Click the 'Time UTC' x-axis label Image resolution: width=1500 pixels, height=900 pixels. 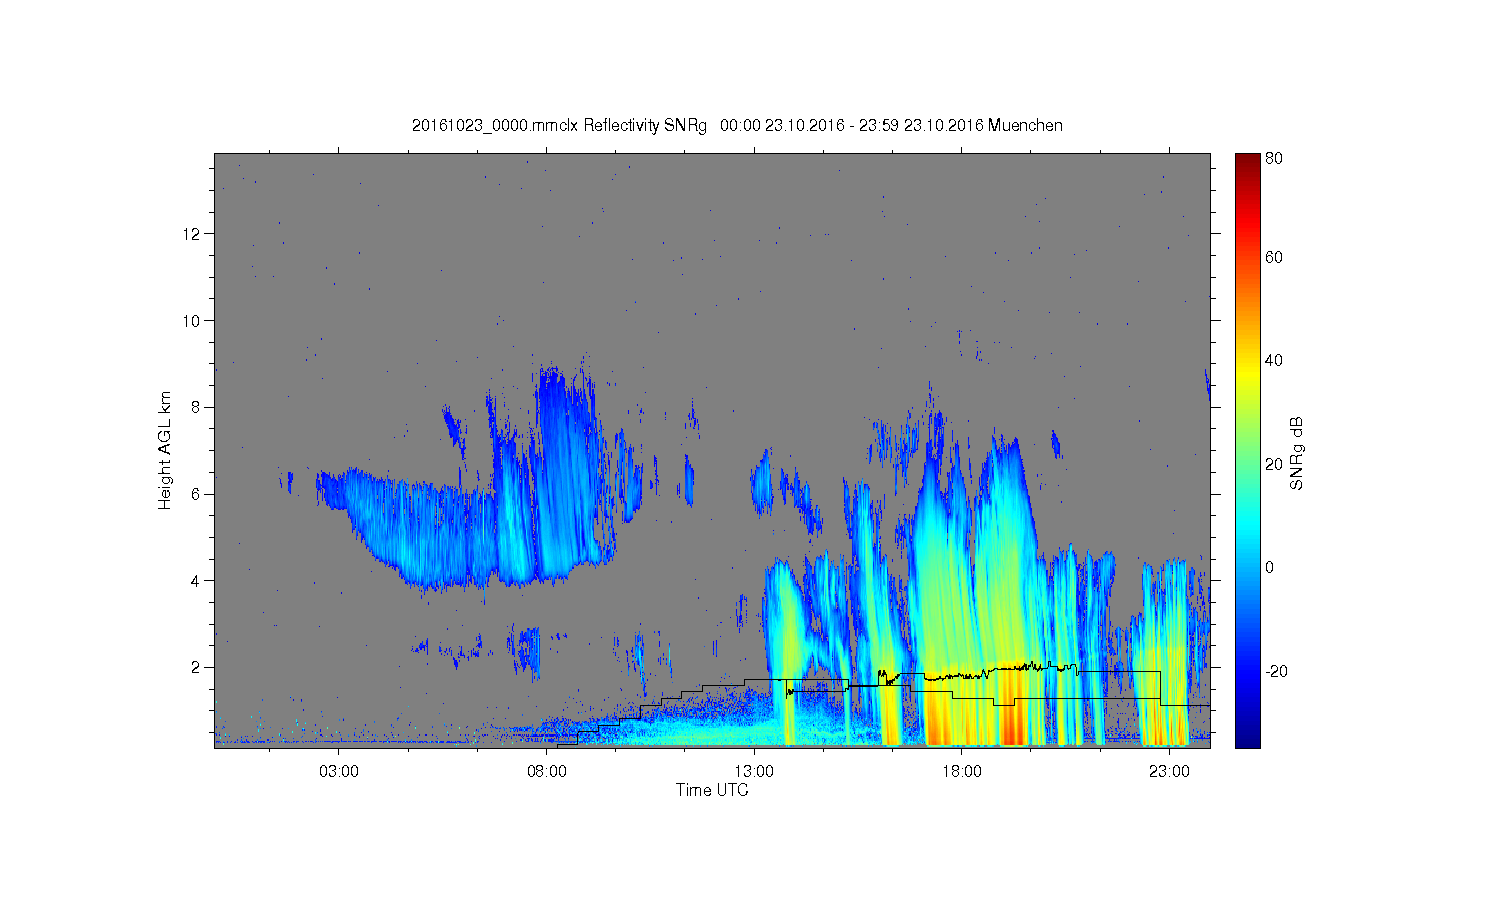tap(712, 790)
